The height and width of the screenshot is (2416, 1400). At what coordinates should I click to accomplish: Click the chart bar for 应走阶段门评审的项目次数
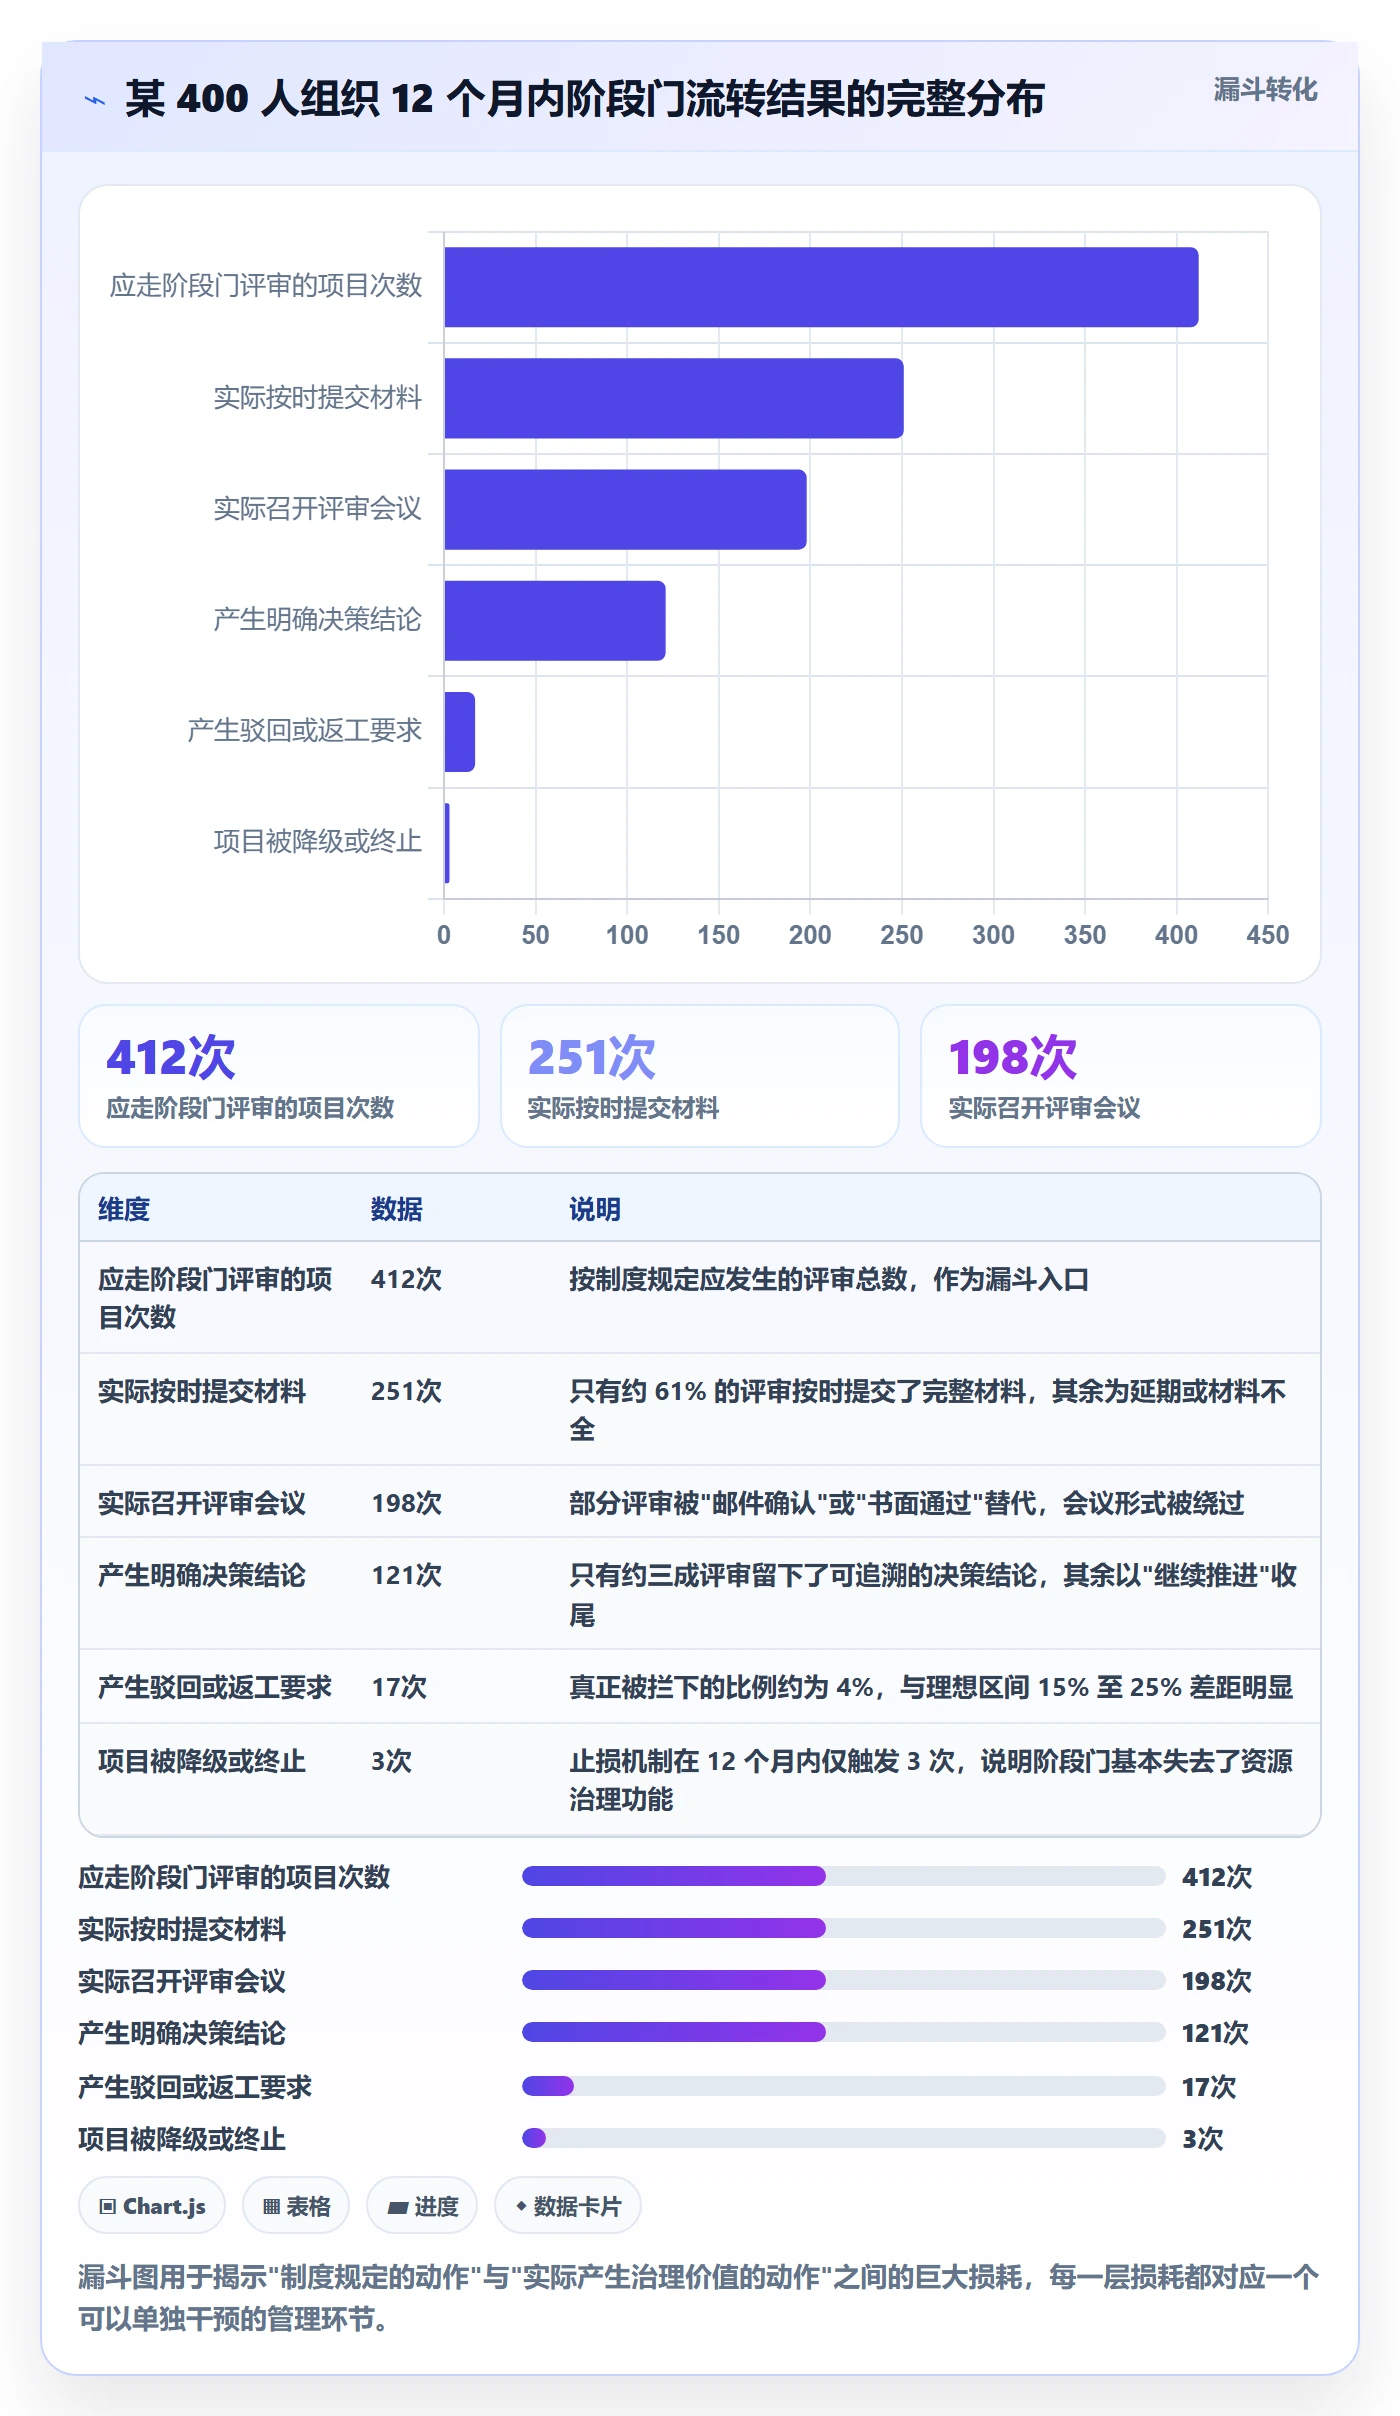click(821, 287)
